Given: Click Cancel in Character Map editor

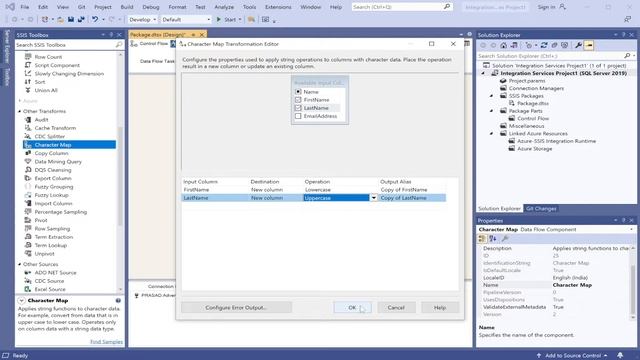Looking at the screenshot, I should [396, 307].
